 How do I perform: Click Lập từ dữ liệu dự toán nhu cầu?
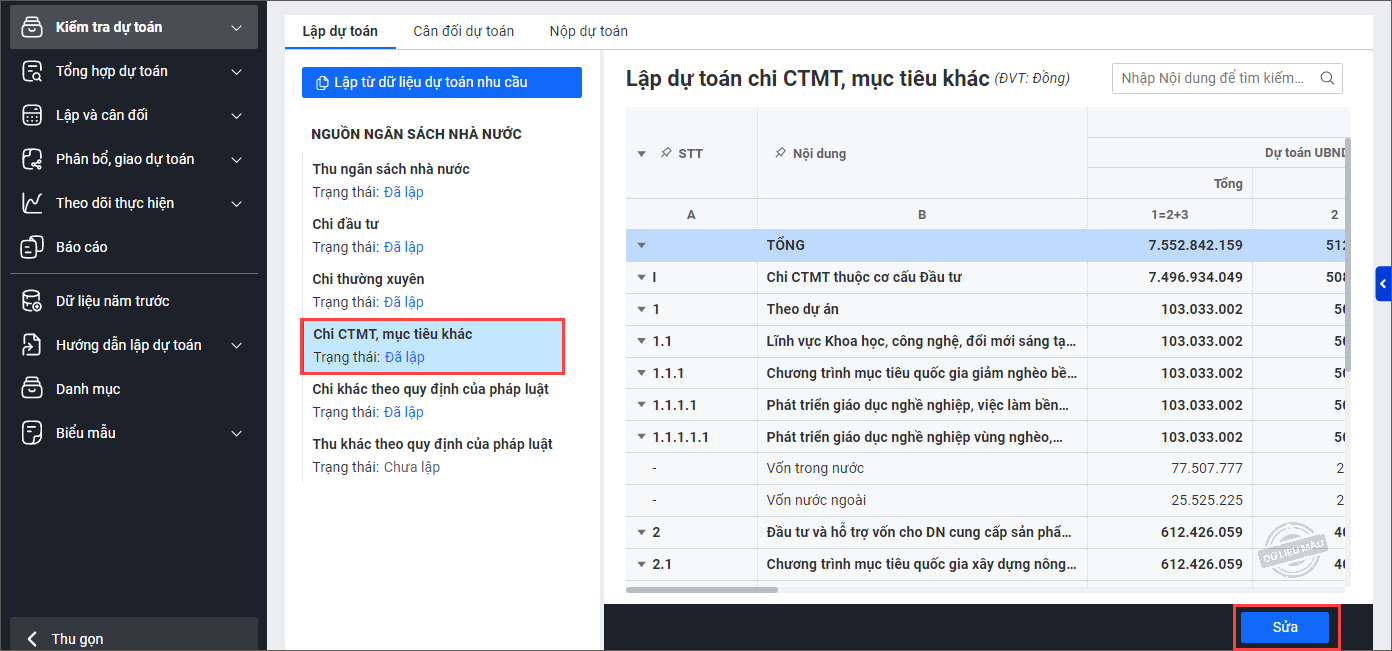tap(441, 82)
